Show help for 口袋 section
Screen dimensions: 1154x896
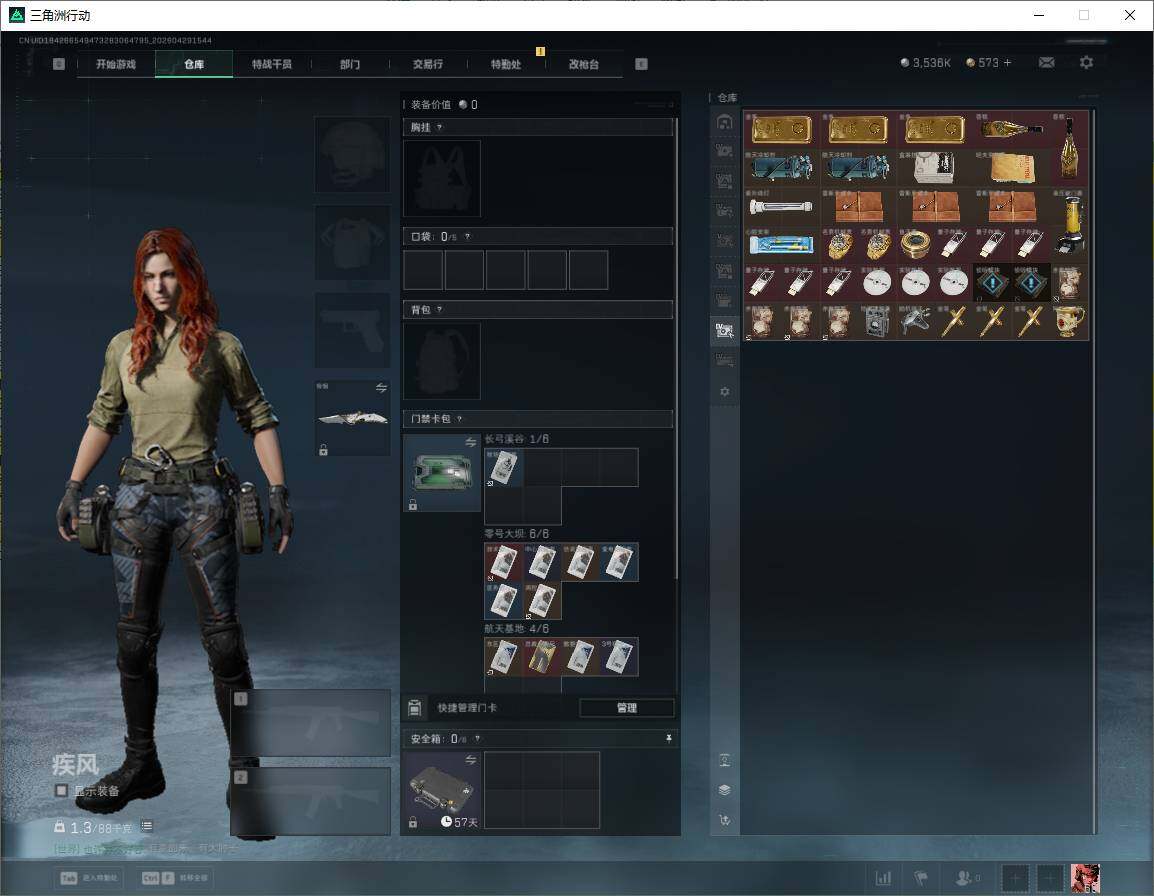pyautogui.click(x=467, y=236)
